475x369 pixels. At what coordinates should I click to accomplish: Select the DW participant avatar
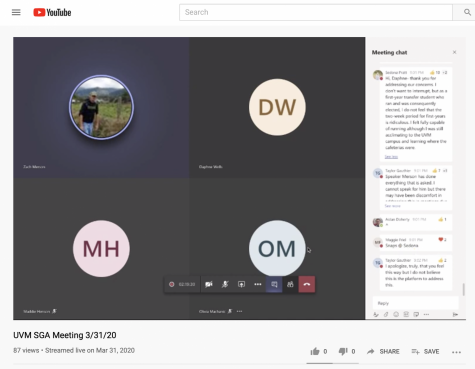pos(277,107)
